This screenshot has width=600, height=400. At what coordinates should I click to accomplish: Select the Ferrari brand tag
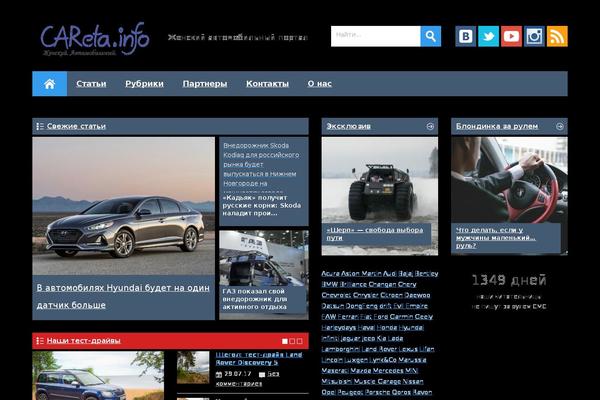tap(349, 317)
